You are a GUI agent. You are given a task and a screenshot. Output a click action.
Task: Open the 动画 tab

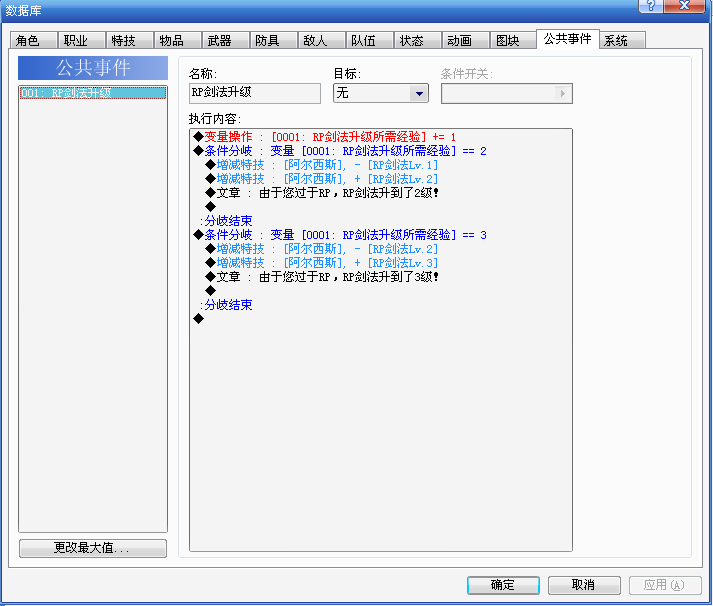tap(466, 40)
